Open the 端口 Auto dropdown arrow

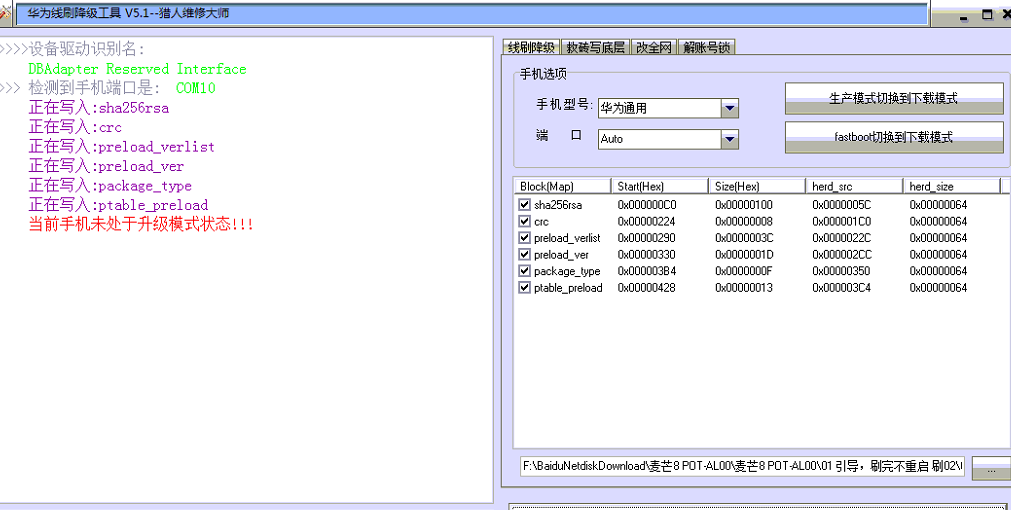click(730, 139)
